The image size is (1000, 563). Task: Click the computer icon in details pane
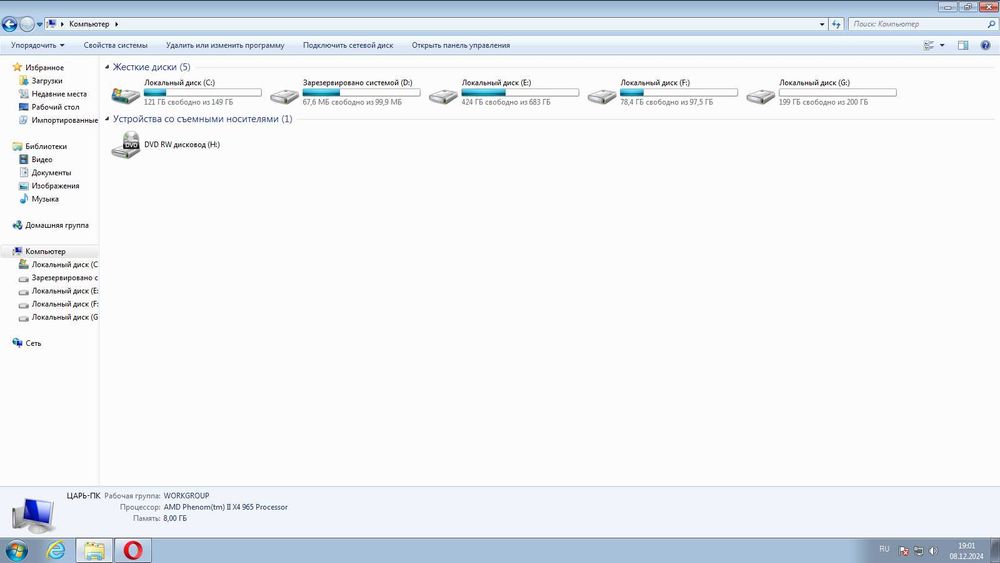[x=33, y=514]
